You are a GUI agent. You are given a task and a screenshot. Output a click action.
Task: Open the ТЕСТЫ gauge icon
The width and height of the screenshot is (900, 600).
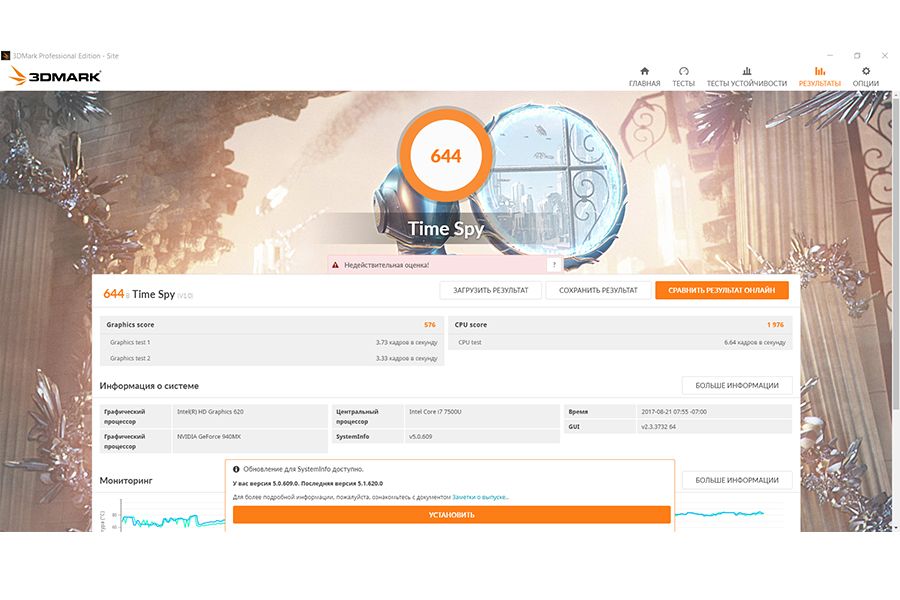click(683, 71)
